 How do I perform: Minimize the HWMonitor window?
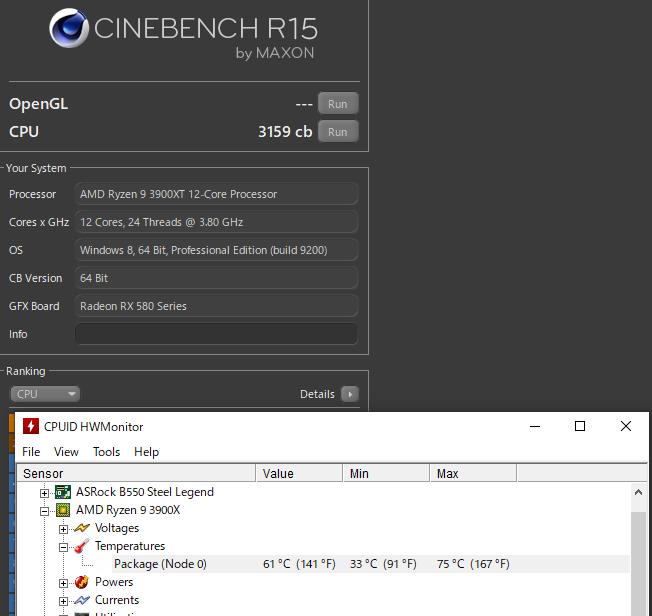click(535, 426)
